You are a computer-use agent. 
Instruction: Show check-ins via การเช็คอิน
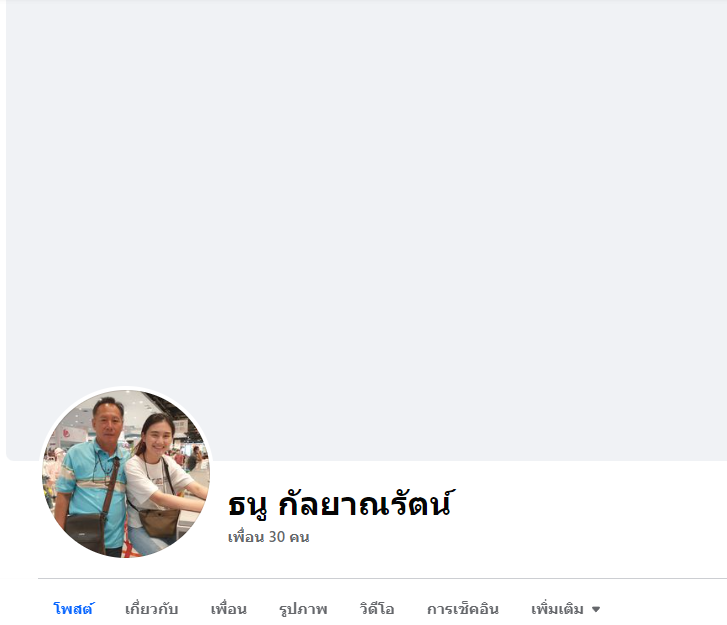tap(462, 608)
